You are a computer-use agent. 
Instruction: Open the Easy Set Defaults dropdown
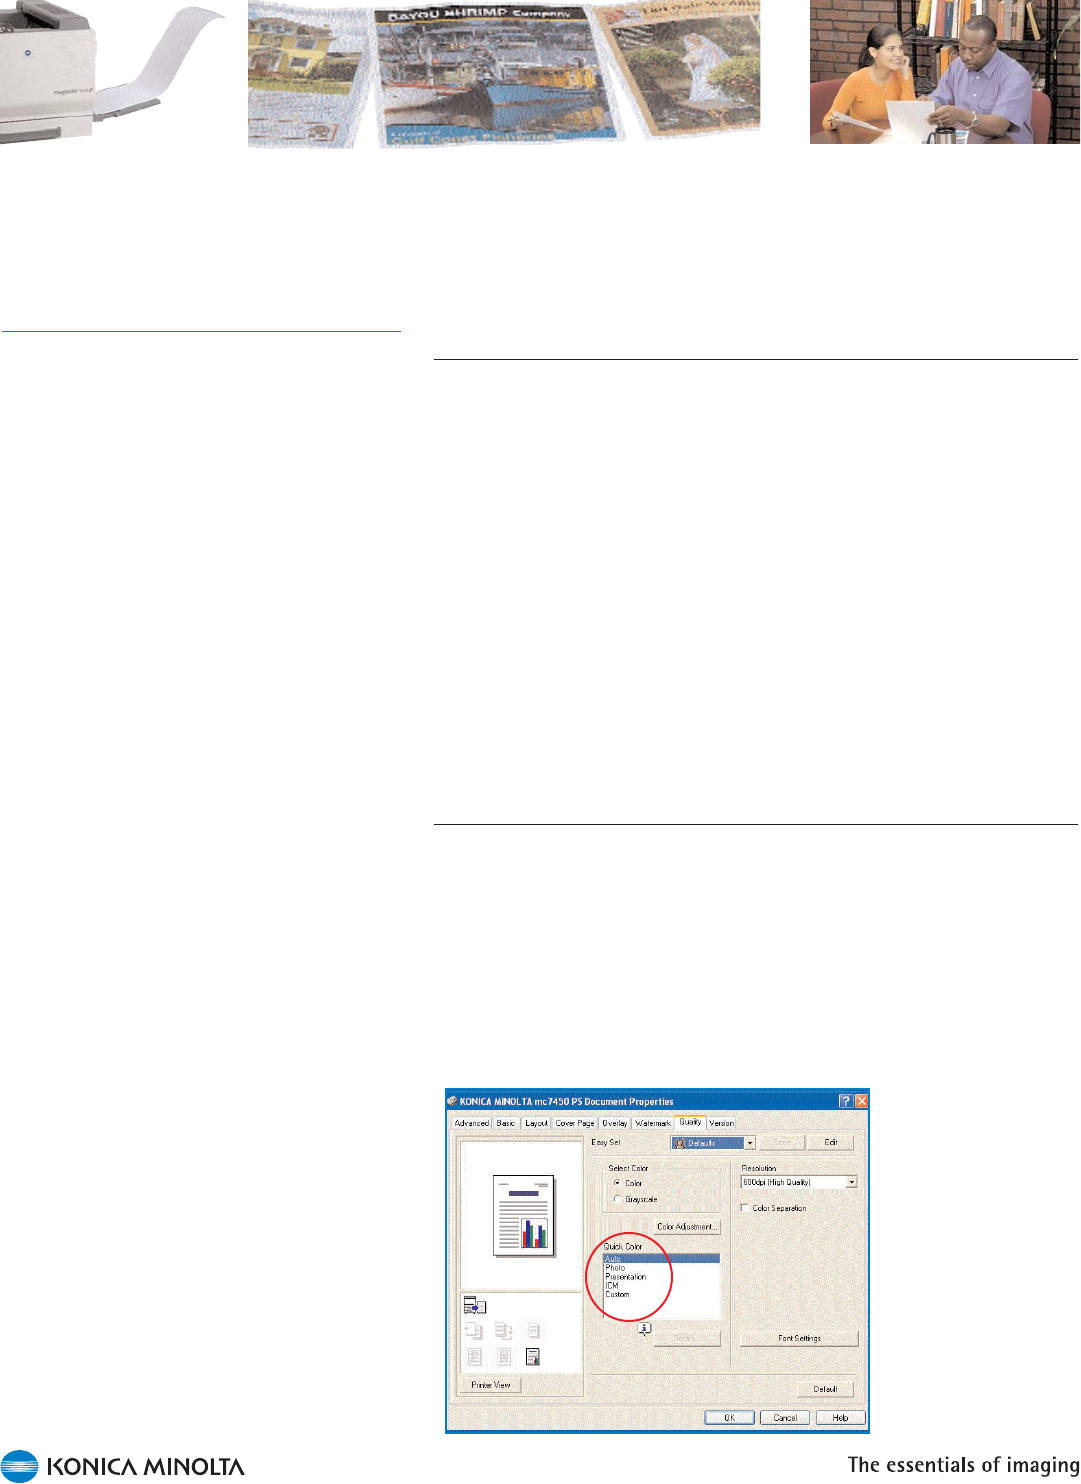713,1142
